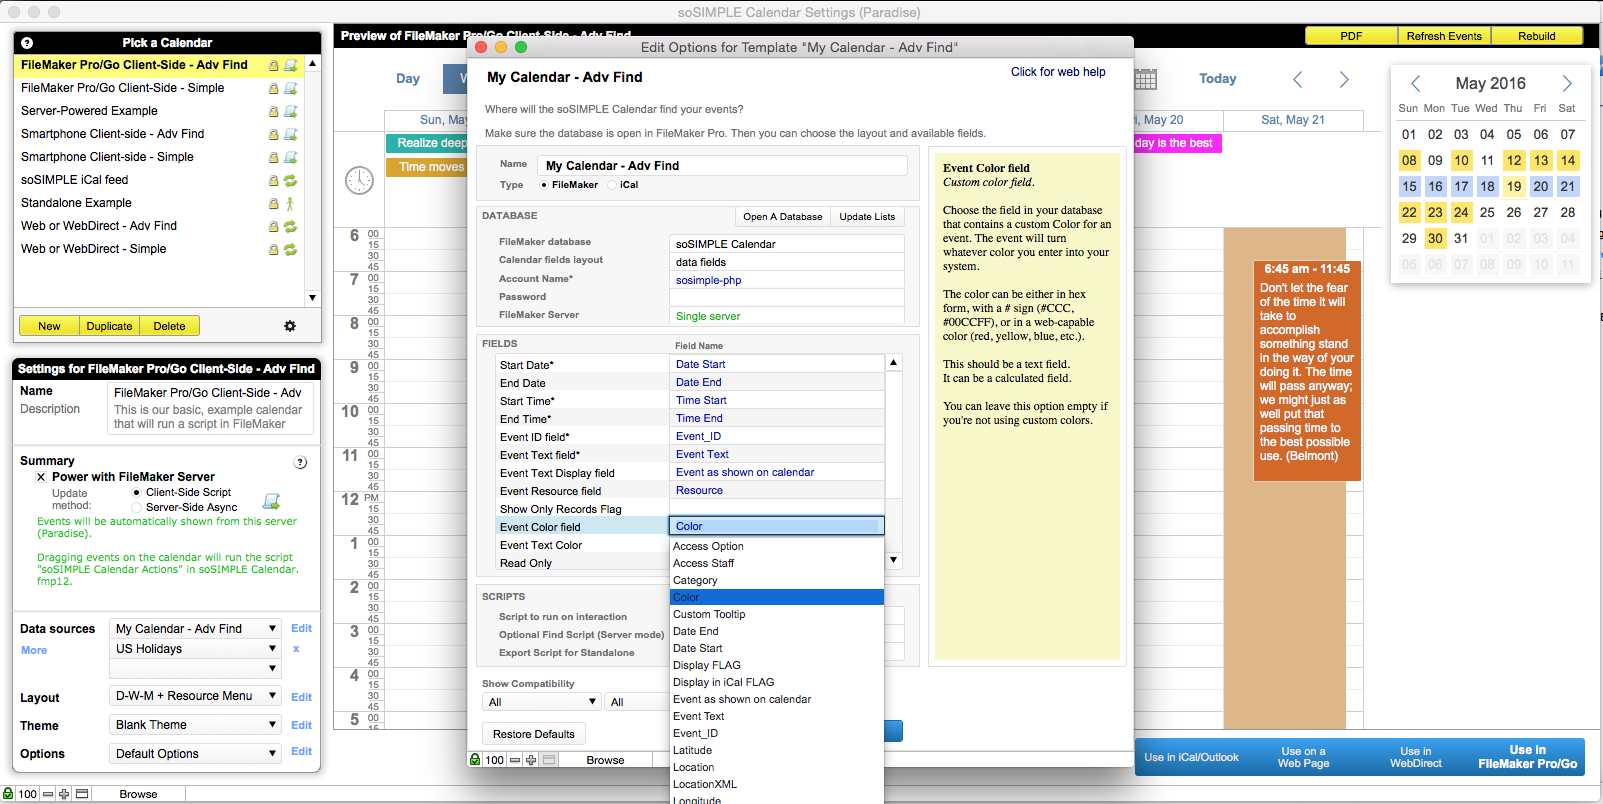Click the Update Lists button

pos(867,217)
